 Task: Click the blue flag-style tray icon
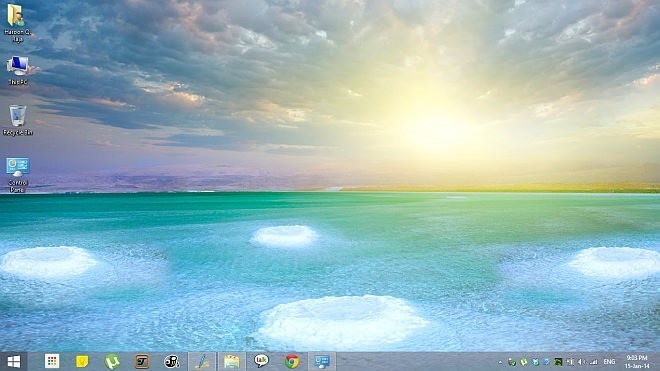pyautogui.click(x=546, y=362)
